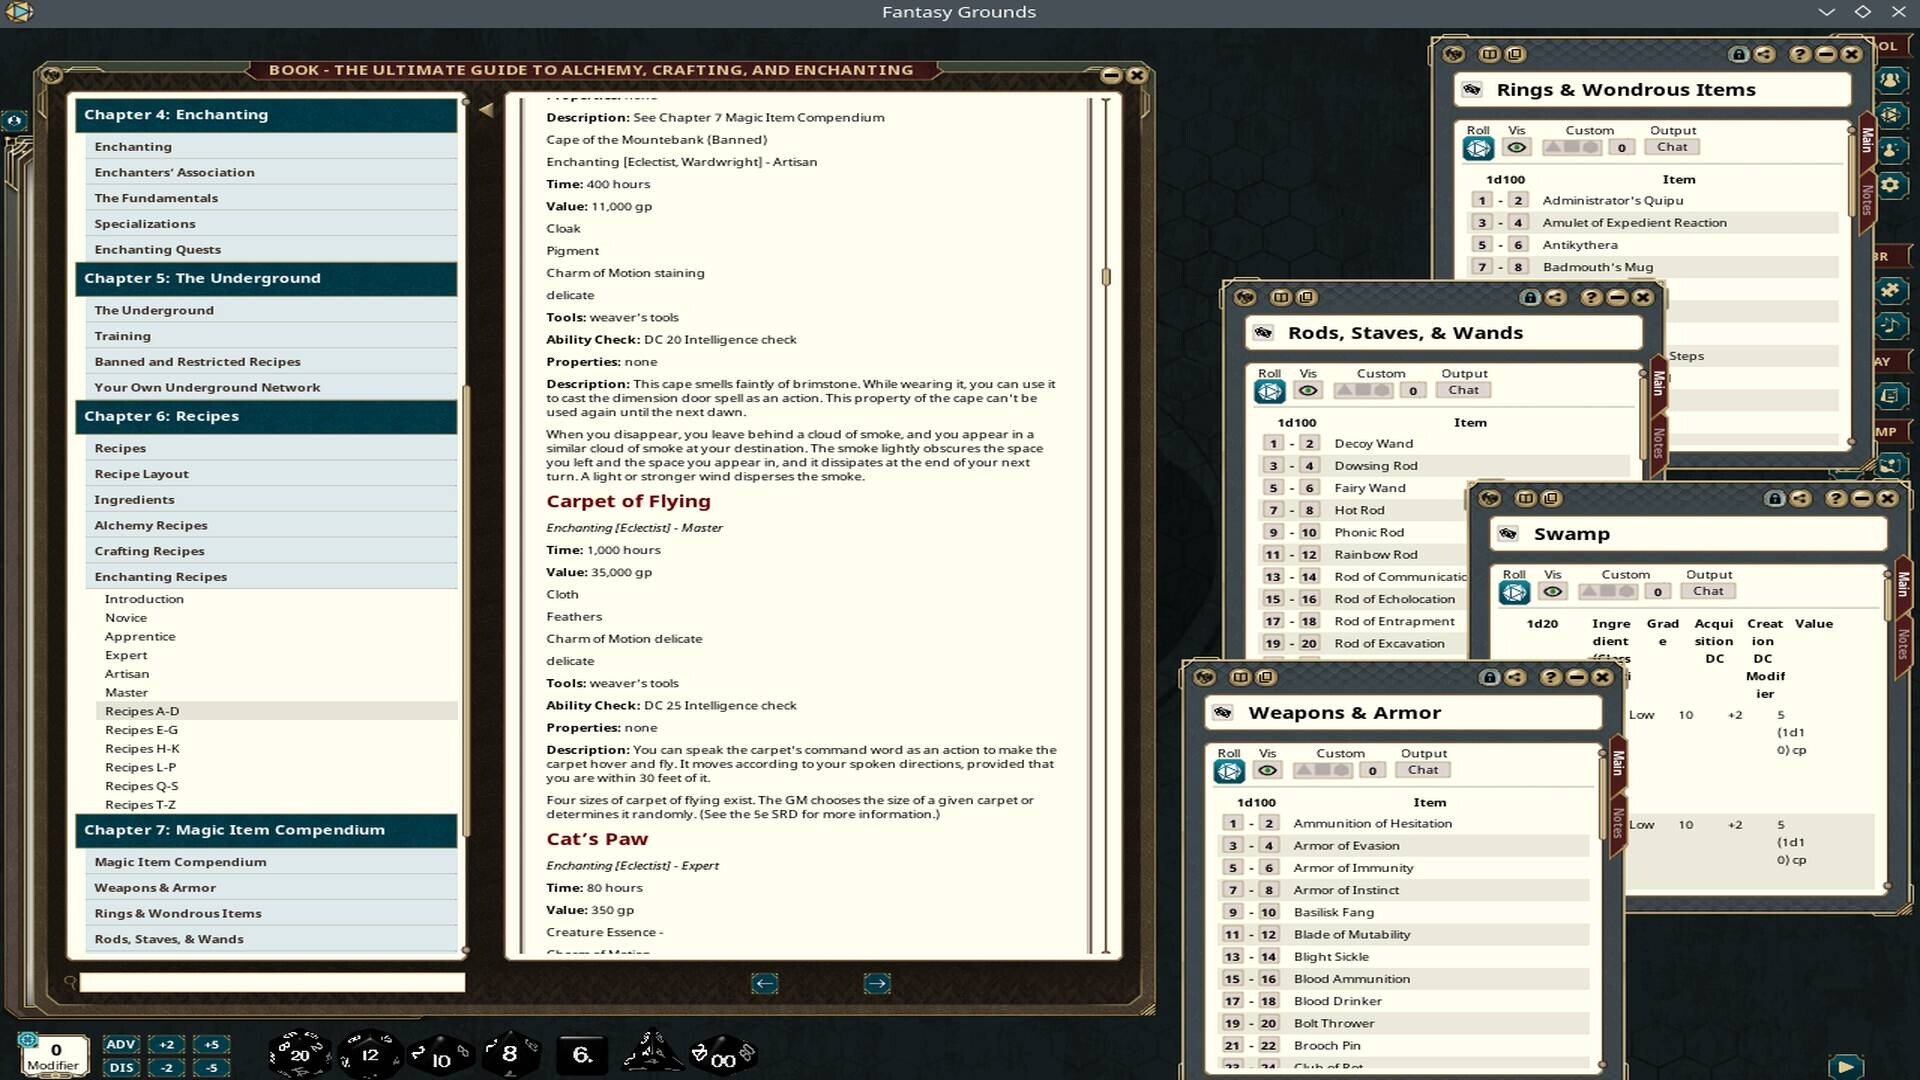
Task: Open the copy pages icon in Weapons & Armor window
Action: pyautogui.click(x=1266, y=677)
